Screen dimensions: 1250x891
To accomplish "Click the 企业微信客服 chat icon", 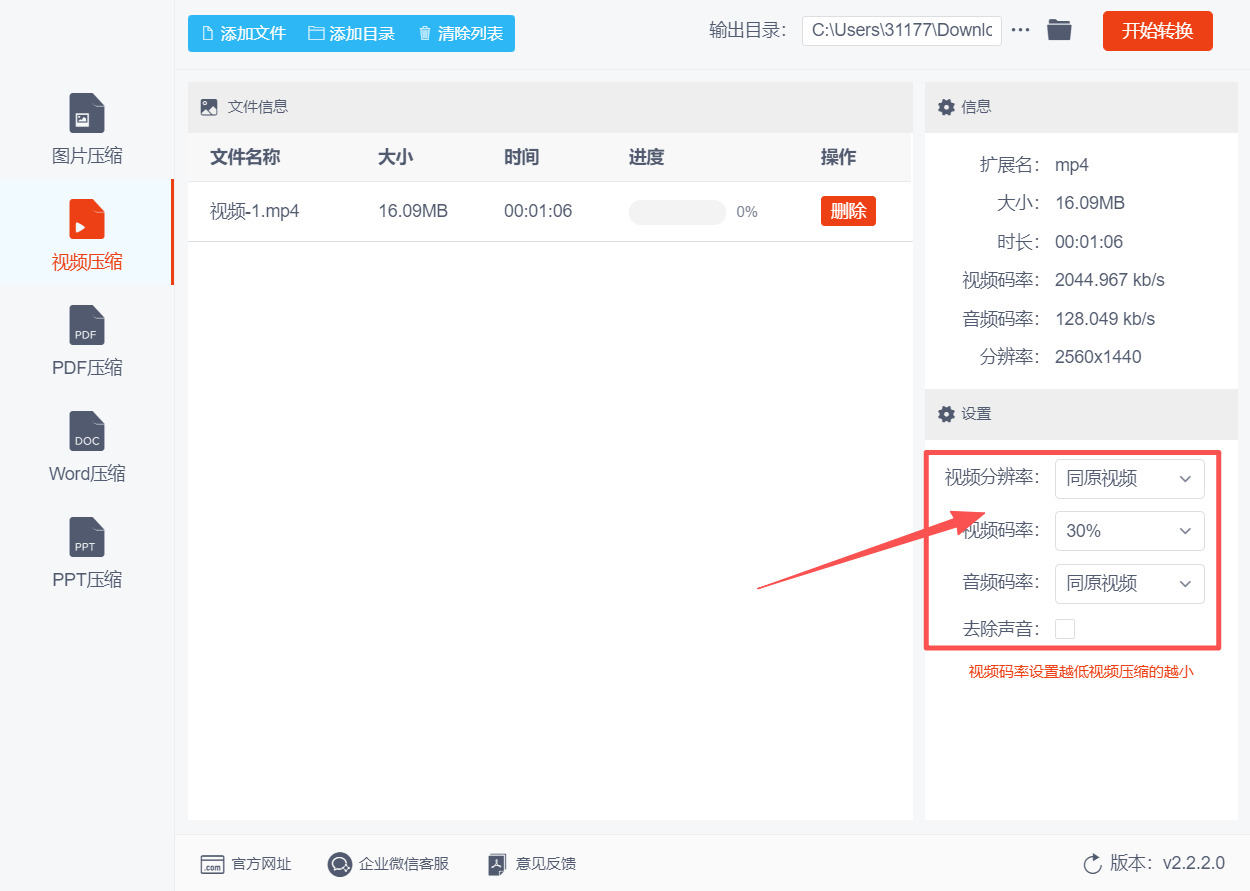I will [x=340, y=864].
